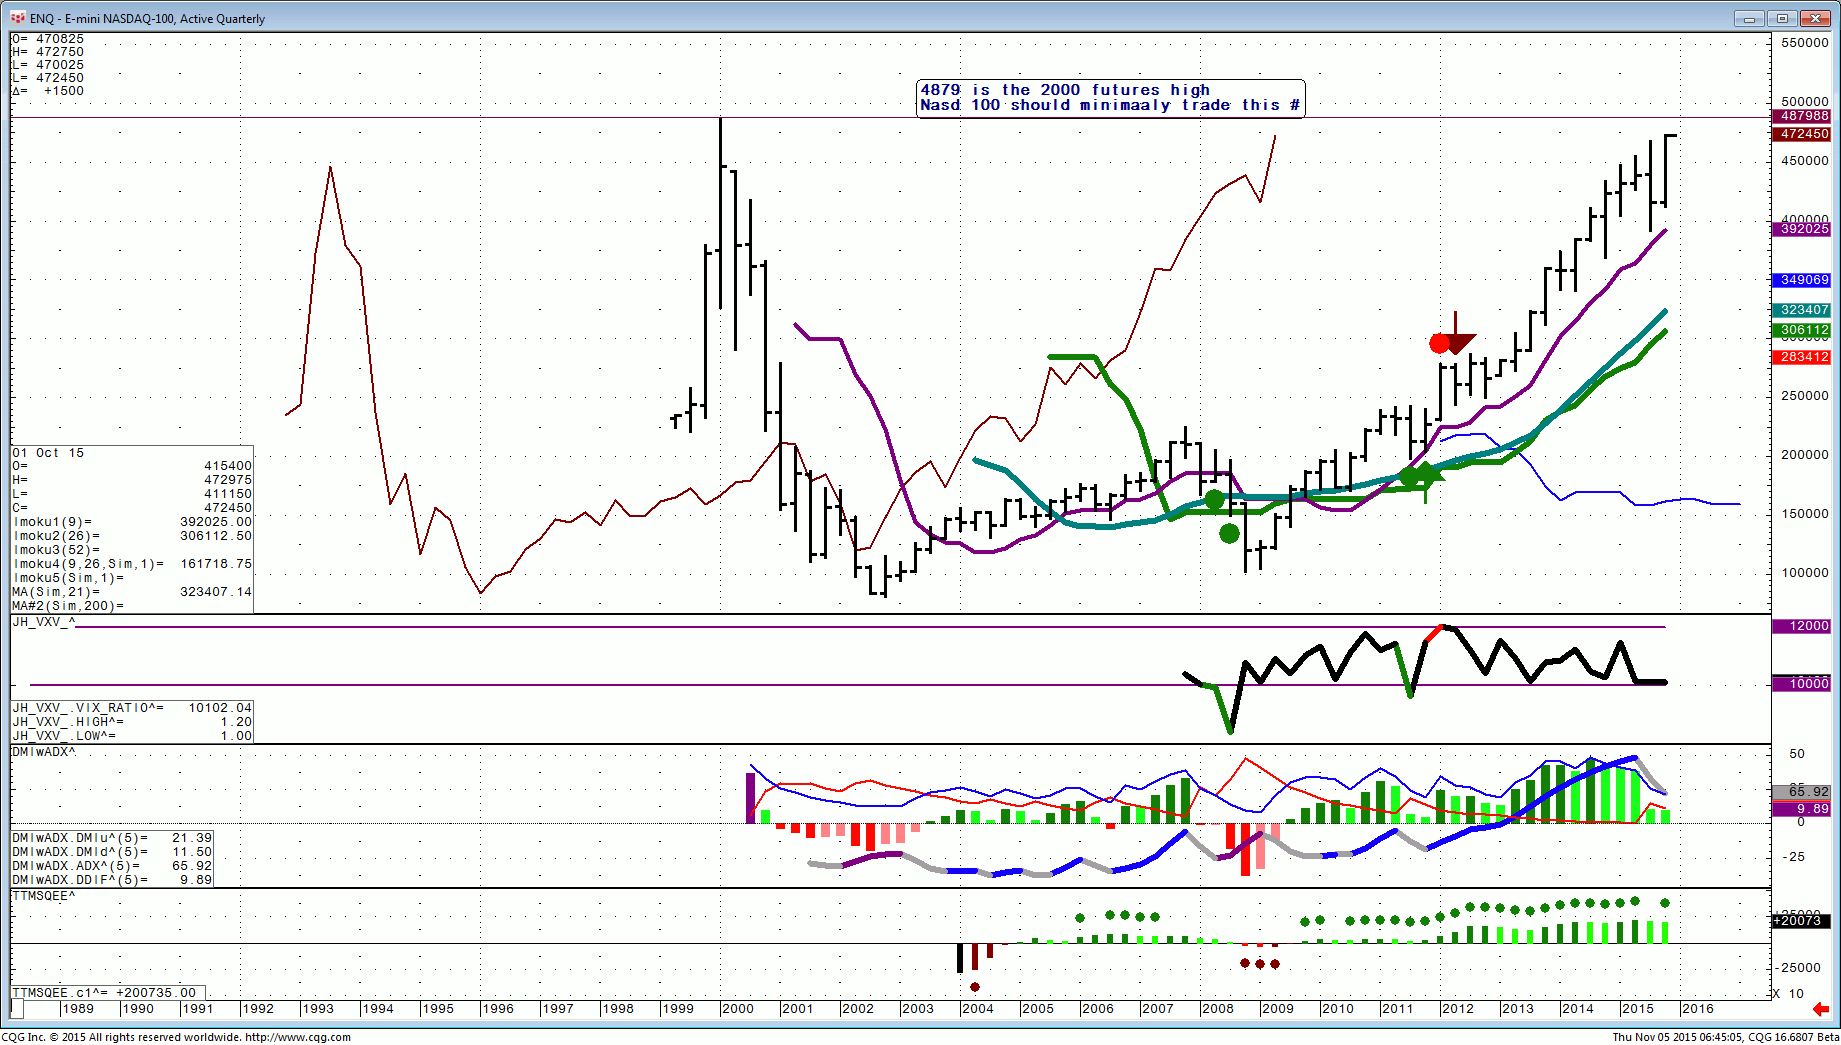This screenshot has width=1841, height=1045.
Task: Click the 10000 level label in the JH_VXV pane
Action: pos(1804,684)
